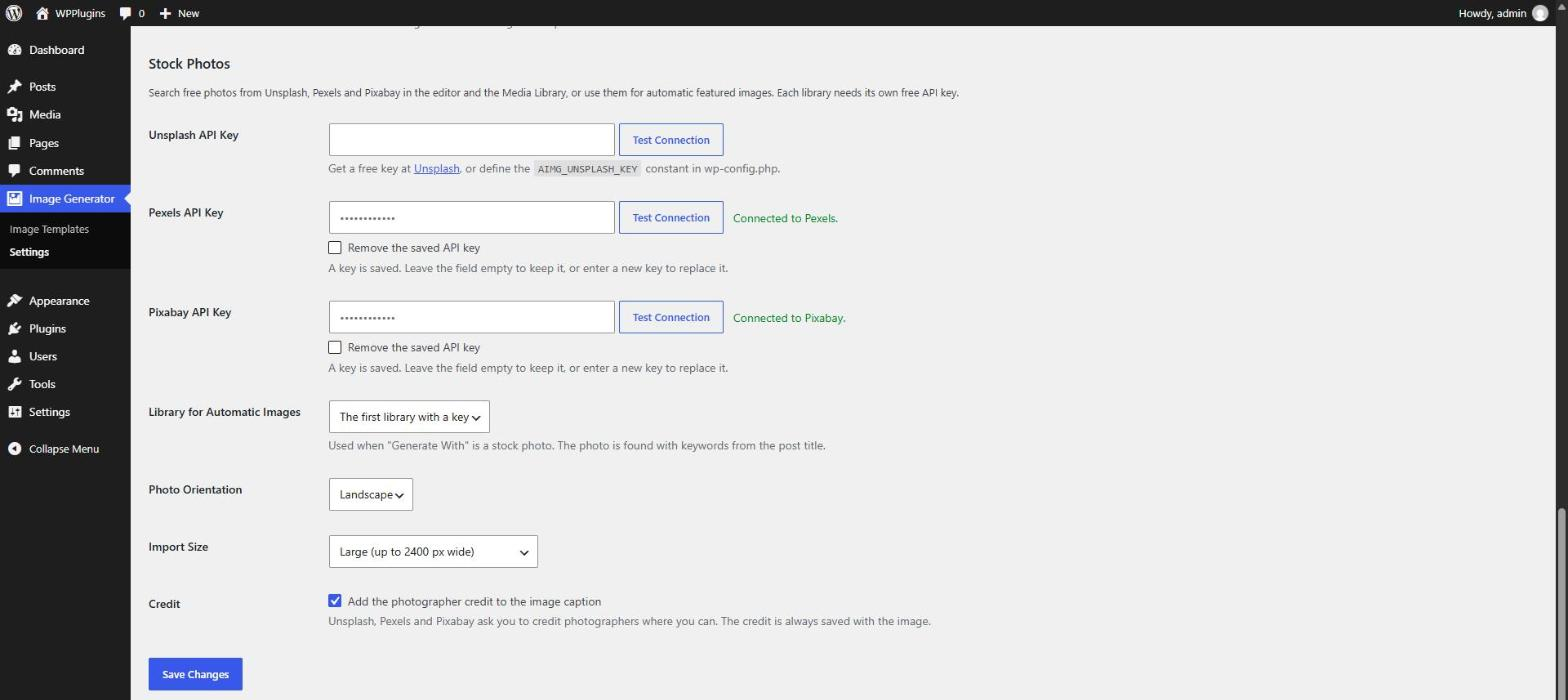Click the Credit row label
Viewport: 1568px width, 700px height.
(164, 605)
